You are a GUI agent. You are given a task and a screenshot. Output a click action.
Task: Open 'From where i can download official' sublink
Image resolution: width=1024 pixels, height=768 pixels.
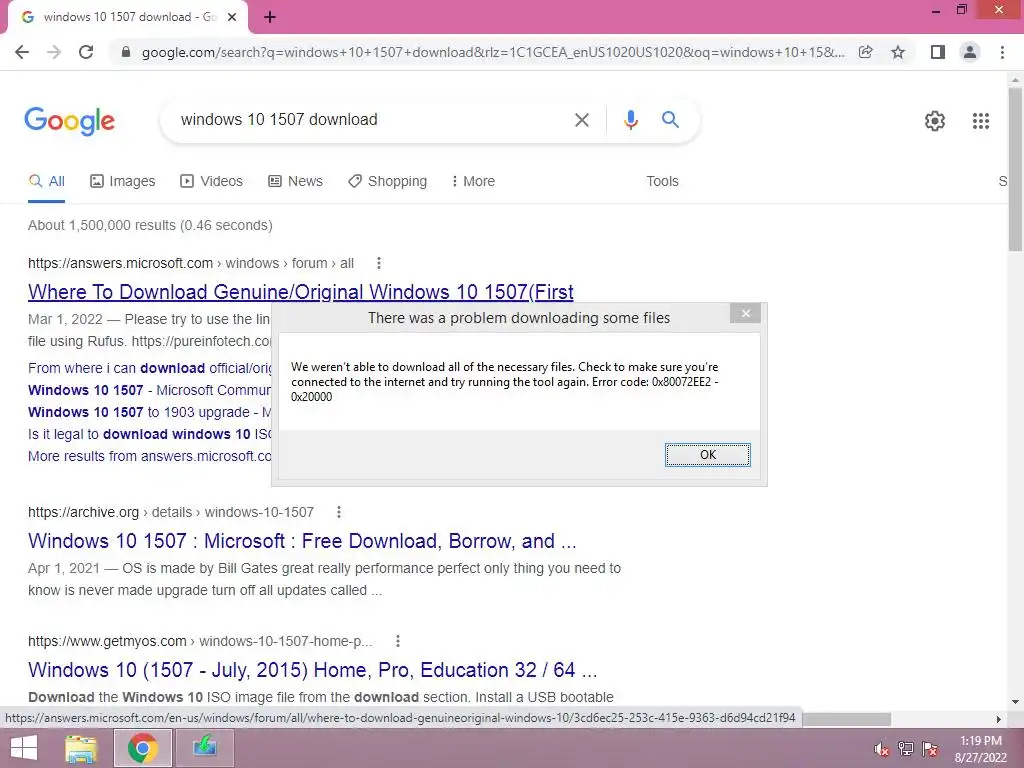coord(150,368)
